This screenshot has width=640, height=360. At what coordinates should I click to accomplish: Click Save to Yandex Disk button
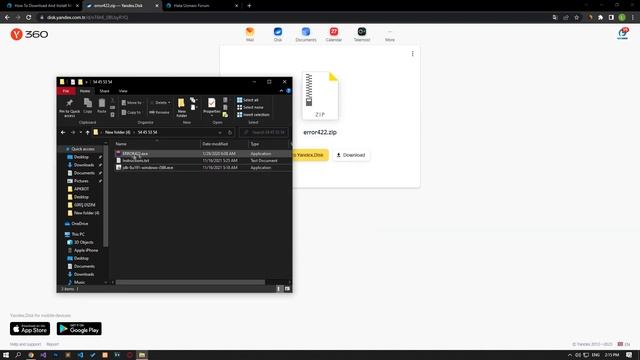pos(310,155)
